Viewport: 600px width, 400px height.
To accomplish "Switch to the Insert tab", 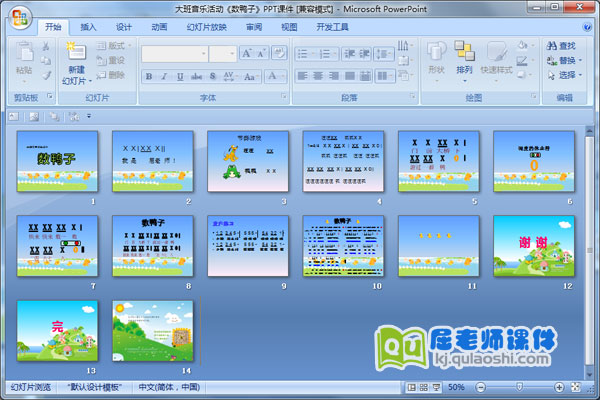I will tap(88, 27).
